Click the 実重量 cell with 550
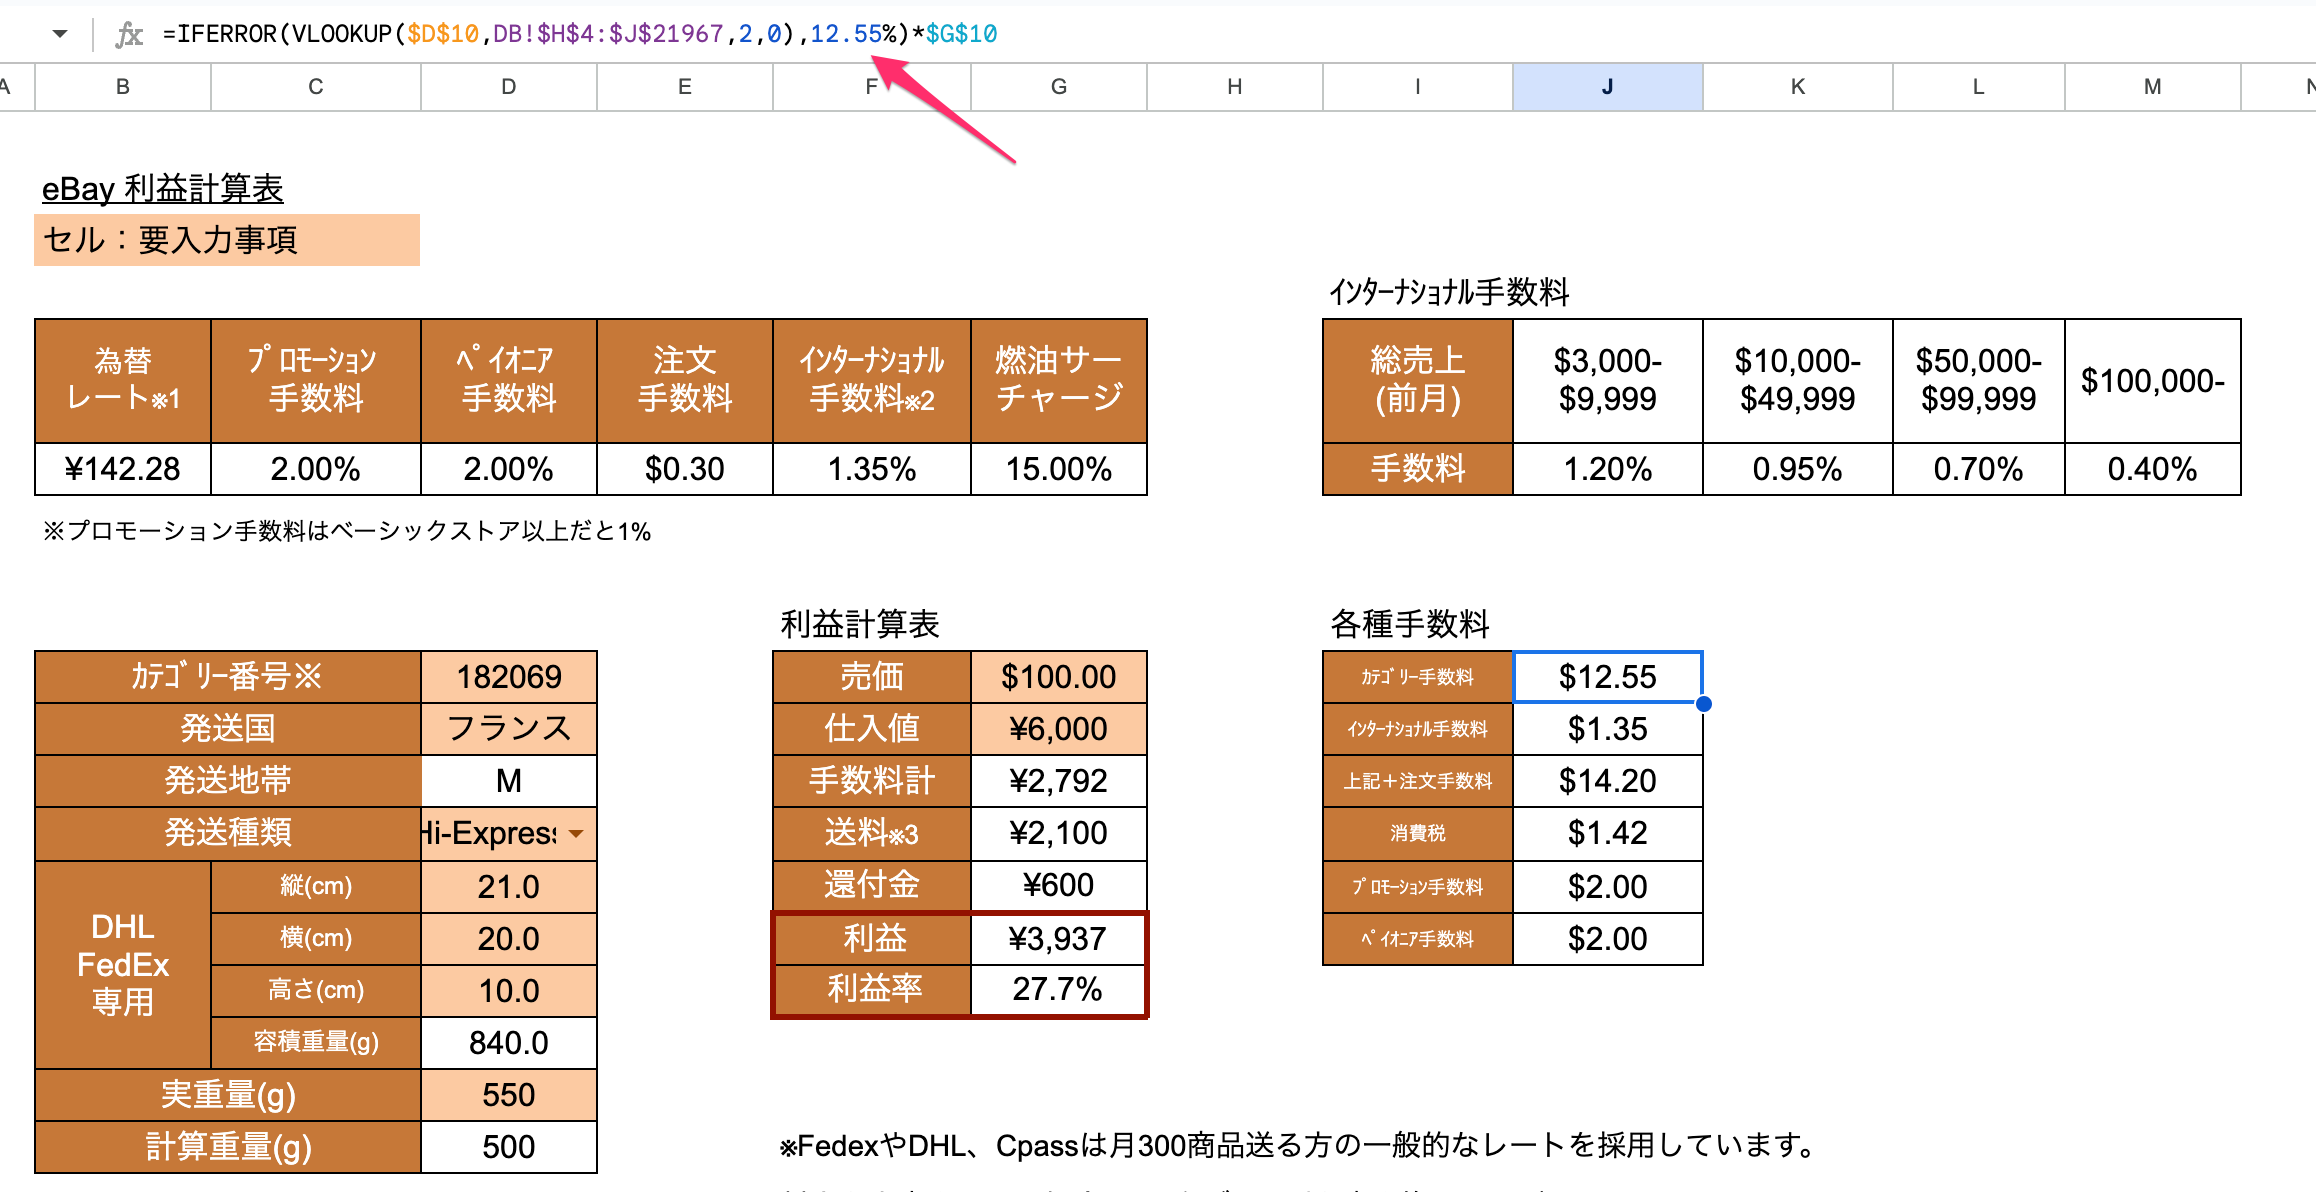Viewport: 2316px width, 1192px height. [x=508, y=1095]
